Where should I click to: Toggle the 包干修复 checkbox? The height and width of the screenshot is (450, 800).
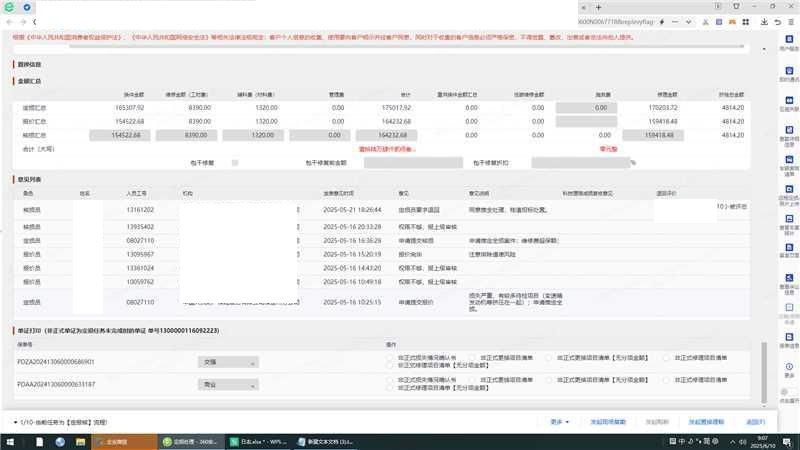pos(235,162)
